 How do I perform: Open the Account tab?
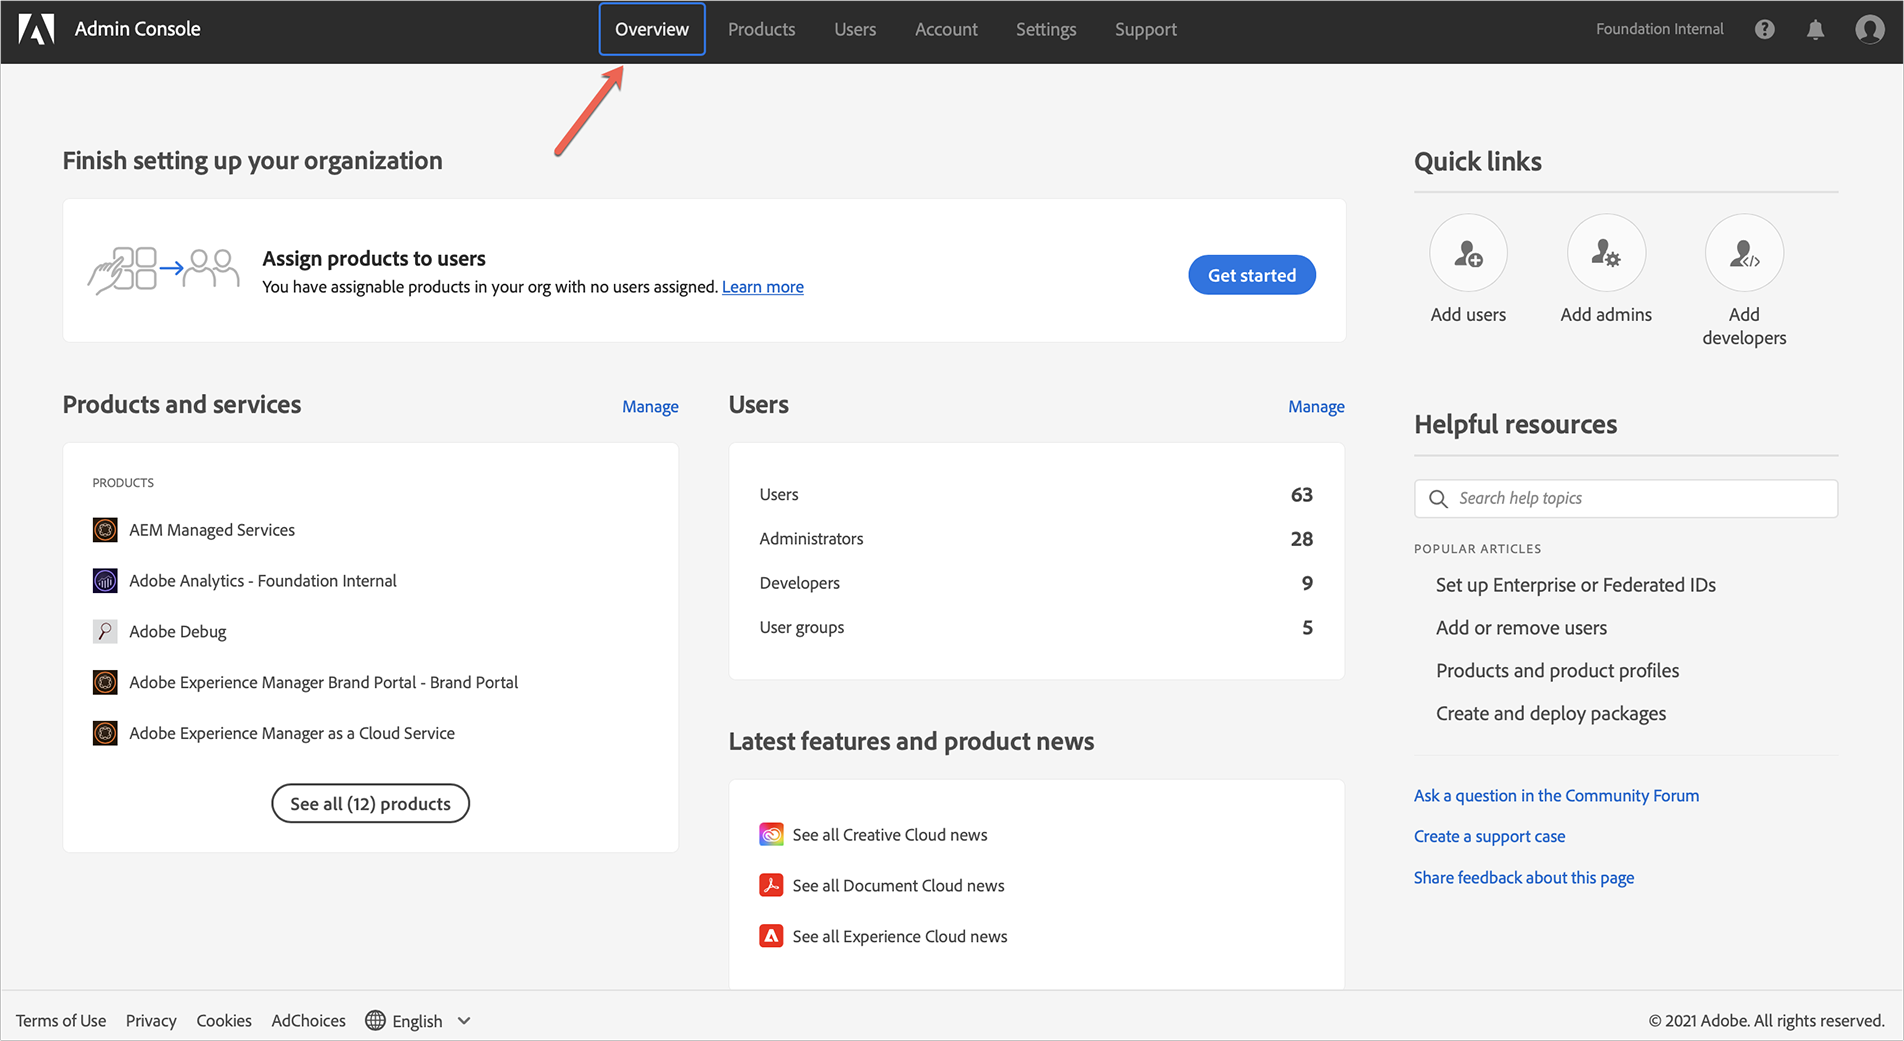[x=946, y=29]
